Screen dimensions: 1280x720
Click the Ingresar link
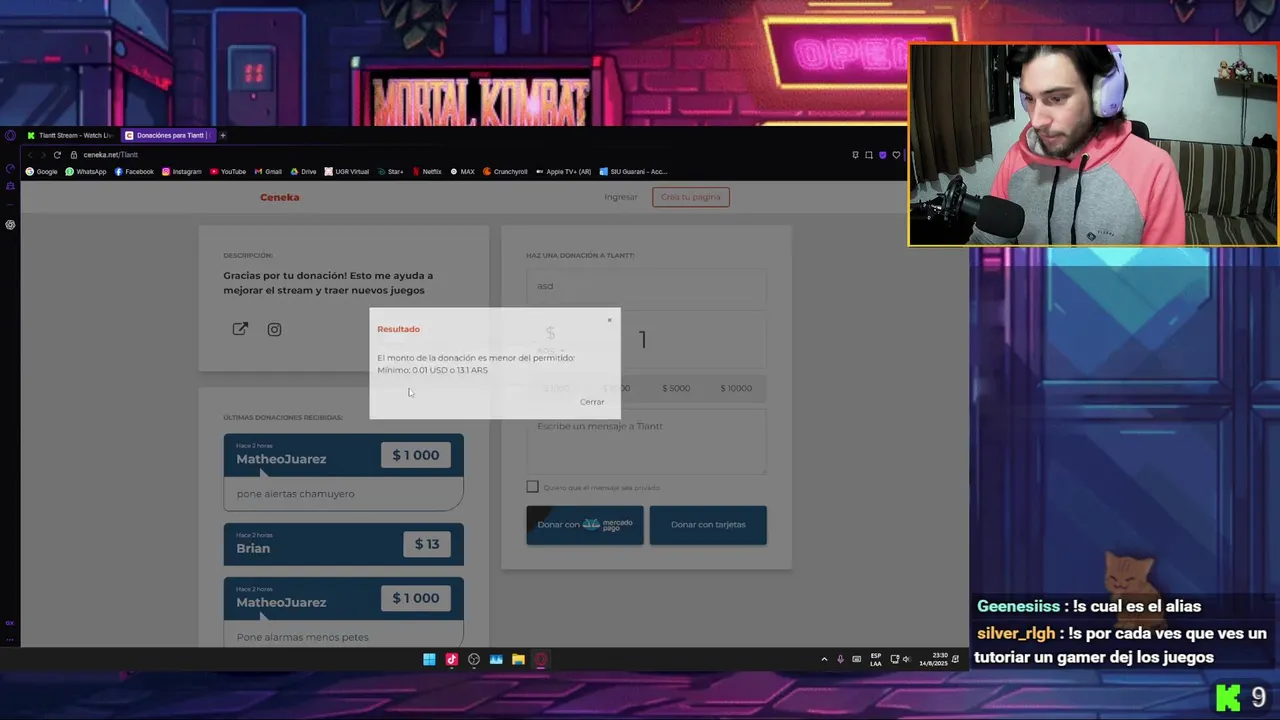pyautogui.click(x=621, y=197)
